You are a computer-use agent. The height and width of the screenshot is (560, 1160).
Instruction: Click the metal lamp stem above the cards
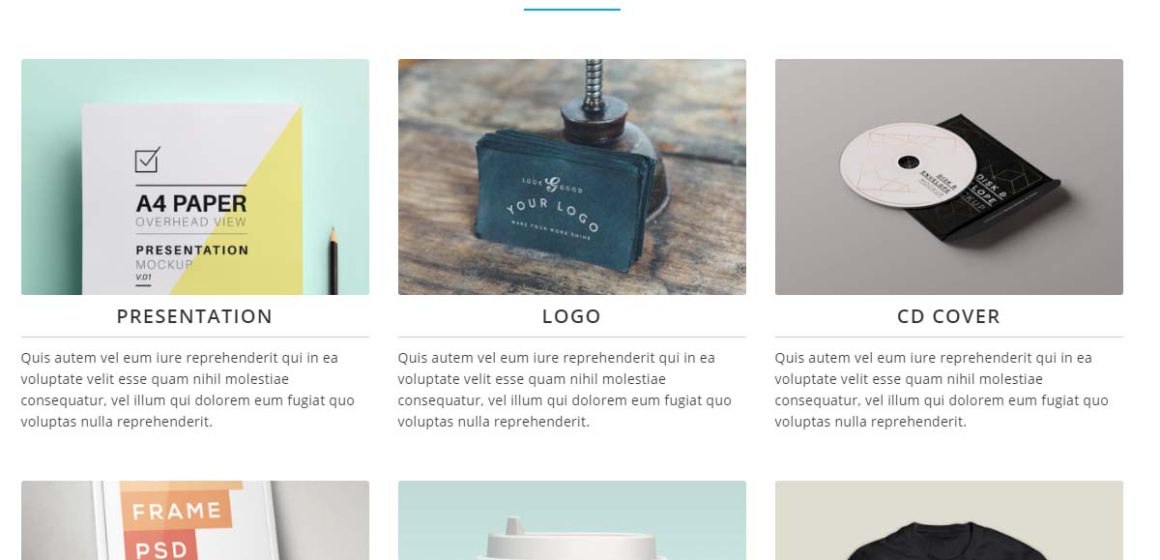tap(594, 85)
